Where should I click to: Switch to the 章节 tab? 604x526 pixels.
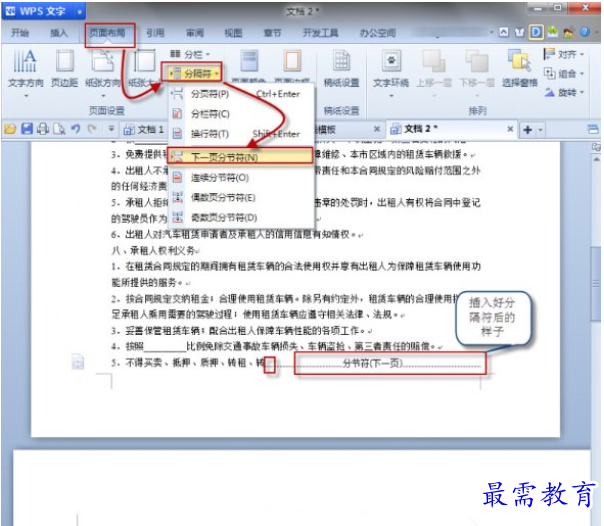[x=272, y=33]
